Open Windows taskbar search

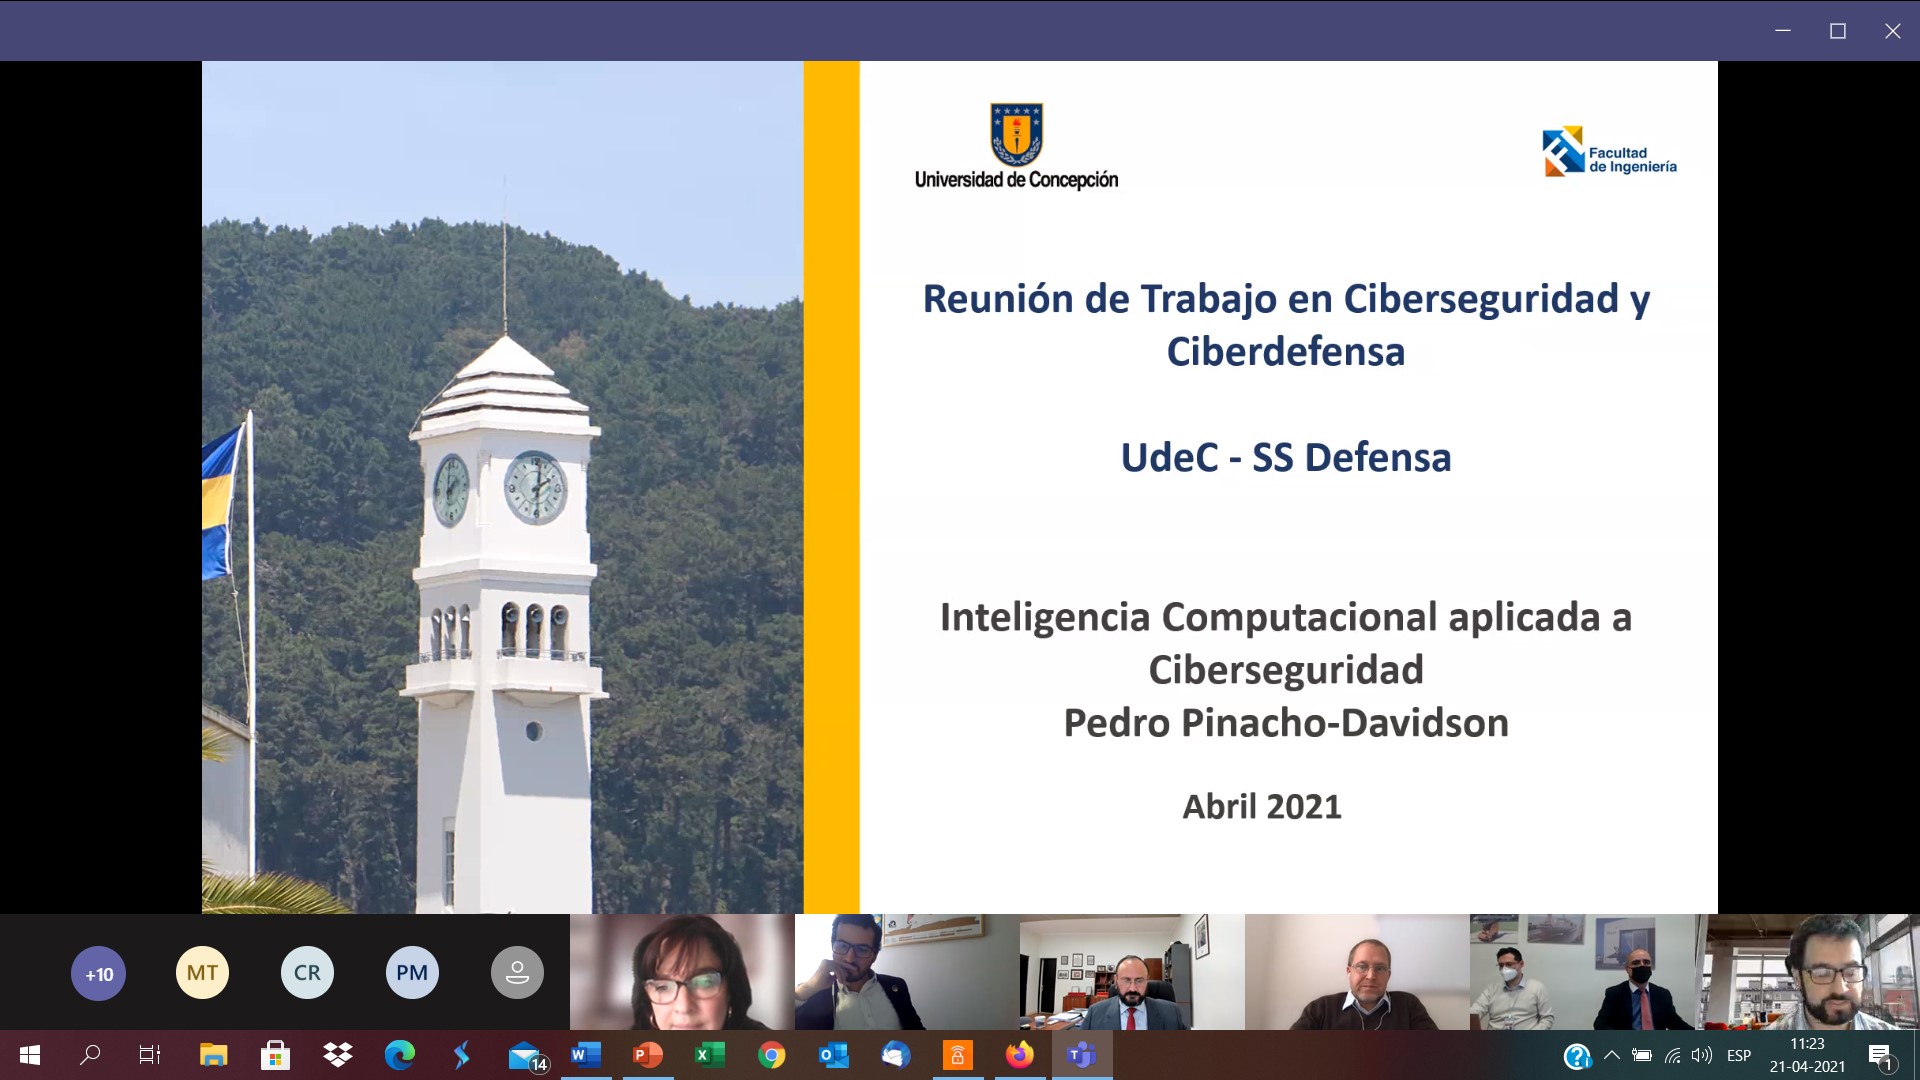[90, 1055]
